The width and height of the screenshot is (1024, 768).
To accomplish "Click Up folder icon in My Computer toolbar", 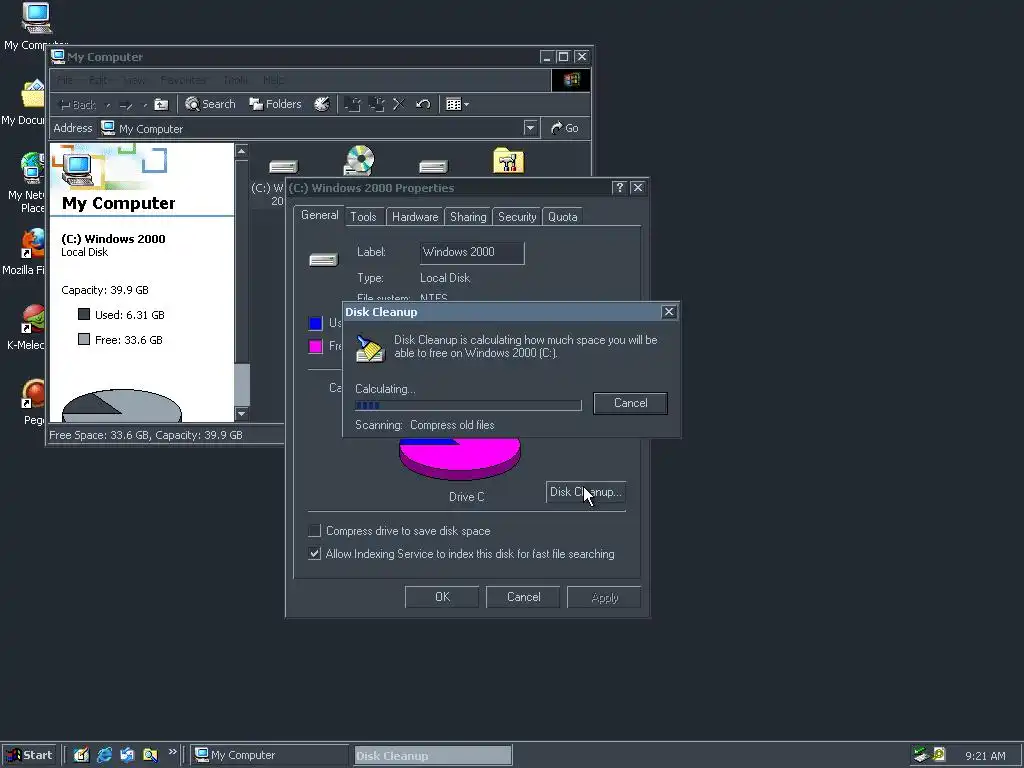I will pyautogui.click(x=161, y=104).
